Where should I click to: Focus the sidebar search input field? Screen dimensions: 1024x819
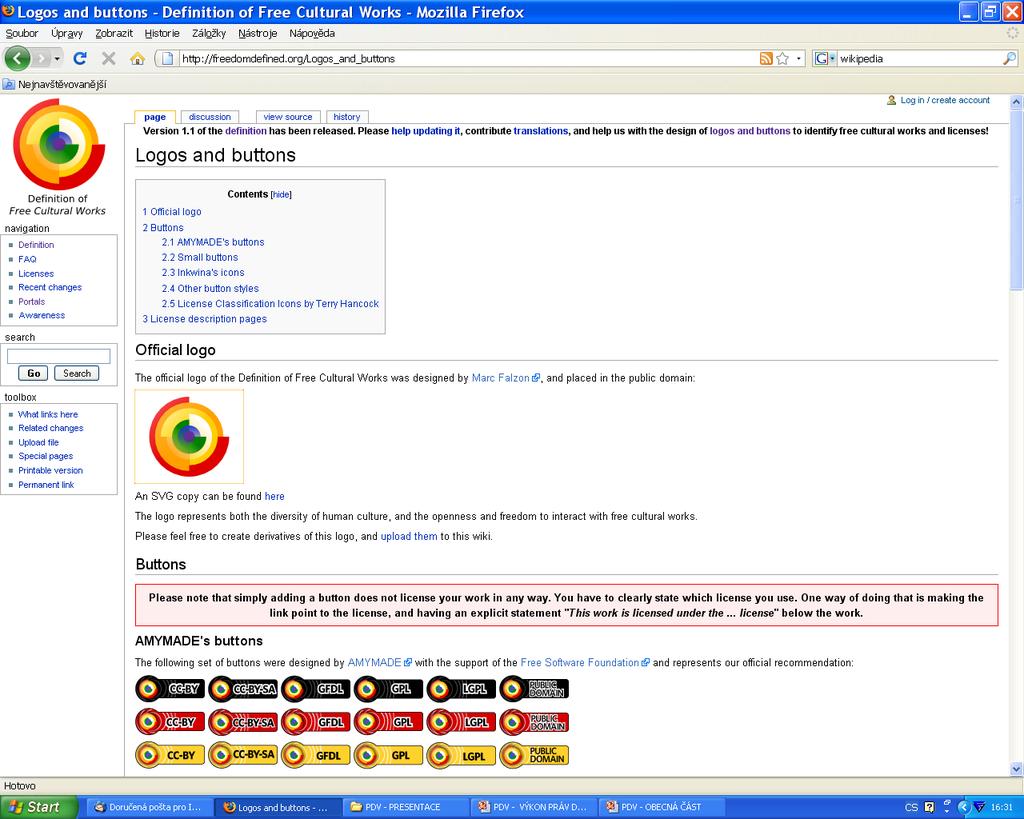(x=59, y=356)
